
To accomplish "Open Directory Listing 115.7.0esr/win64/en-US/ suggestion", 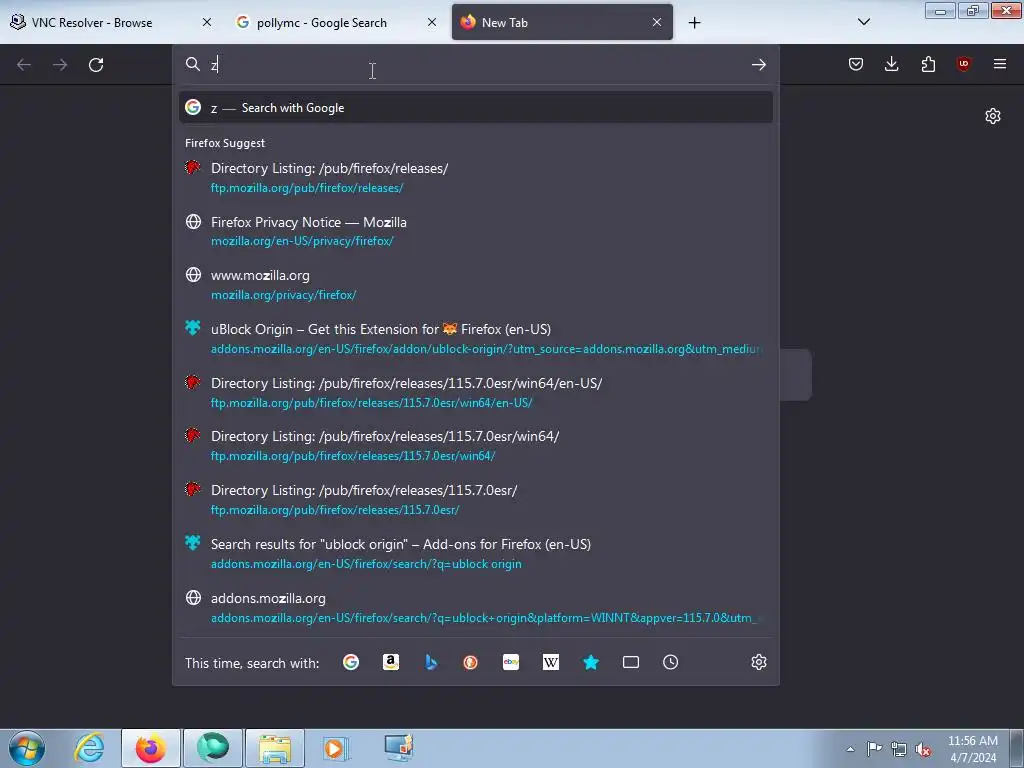I will [x=475, y=392].
